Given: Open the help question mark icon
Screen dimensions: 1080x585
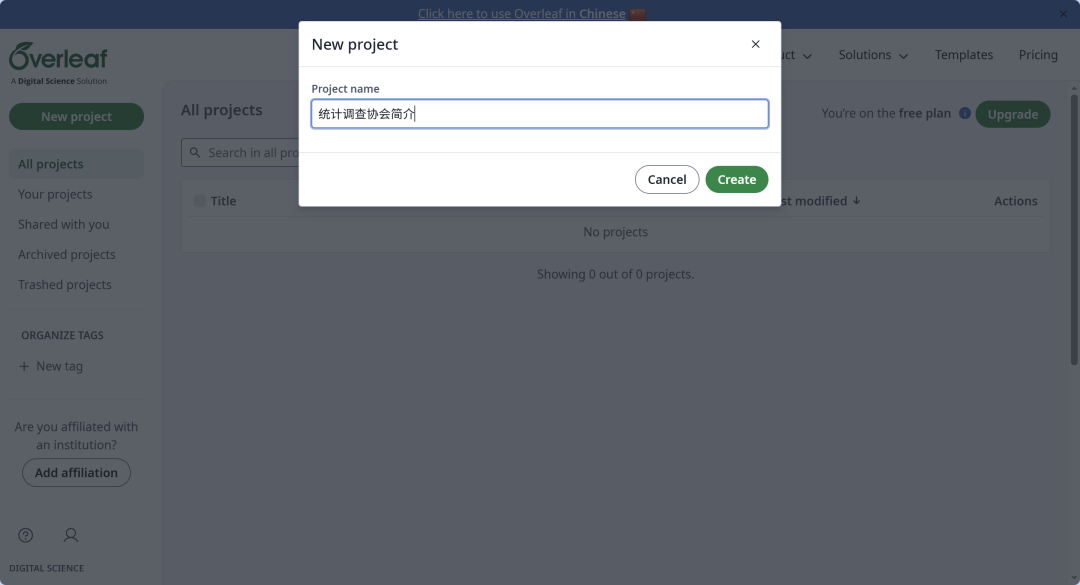Looking at the screenshot, I should pos(25,535).
